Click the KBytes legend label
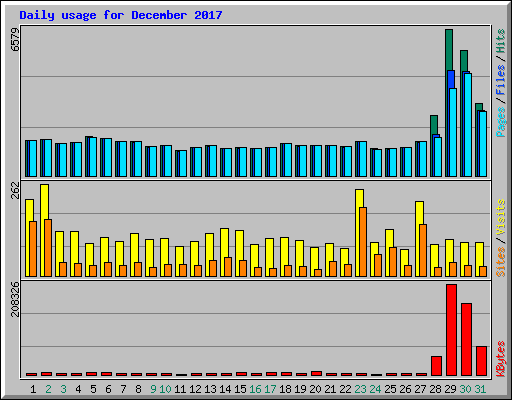Viewport: 512px width, 400px height. 501,359
